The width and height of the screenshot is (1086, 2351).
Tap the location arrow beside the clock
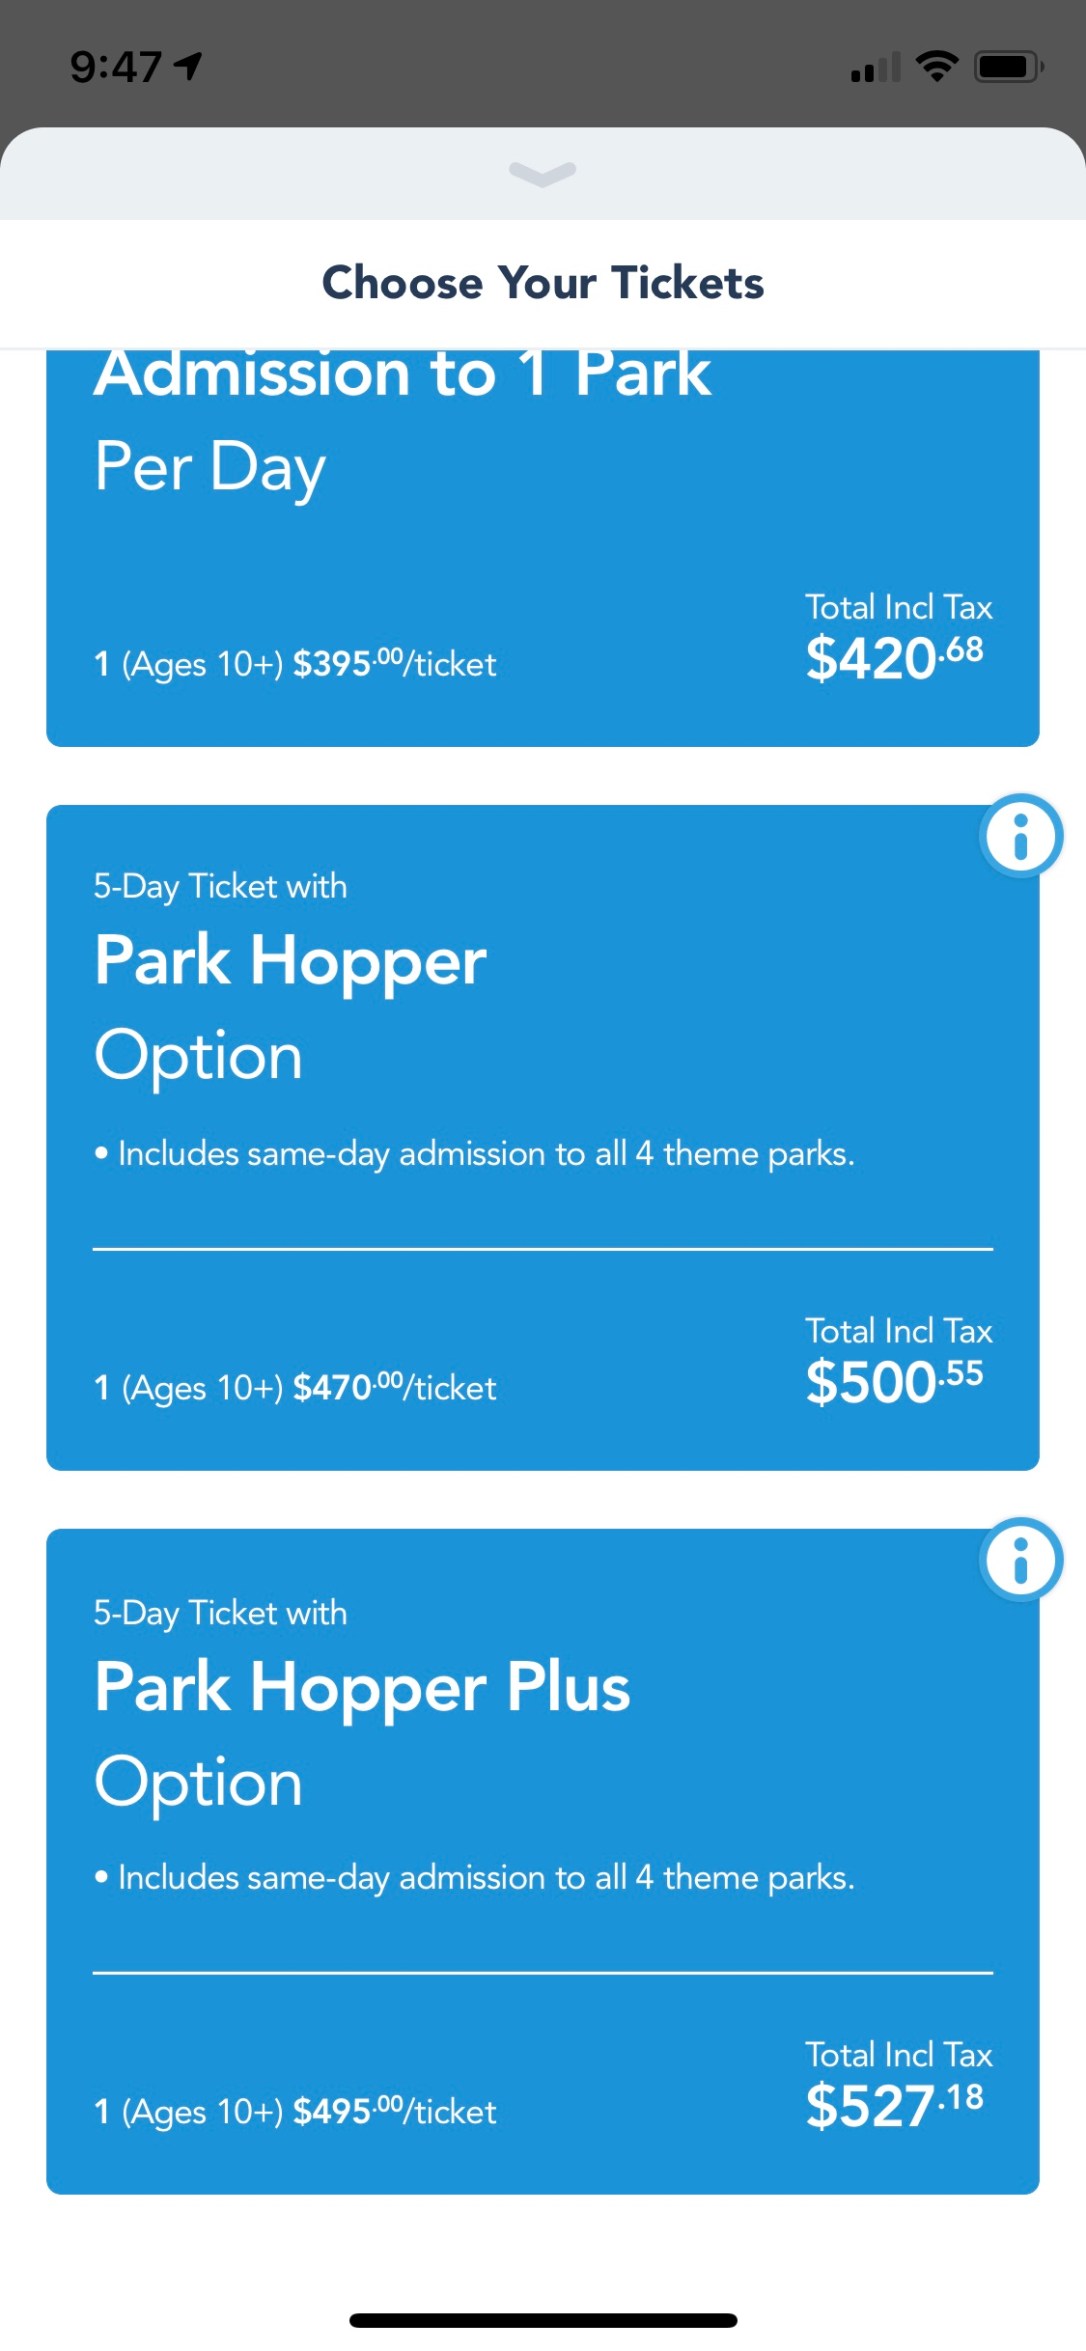point(188,66)
